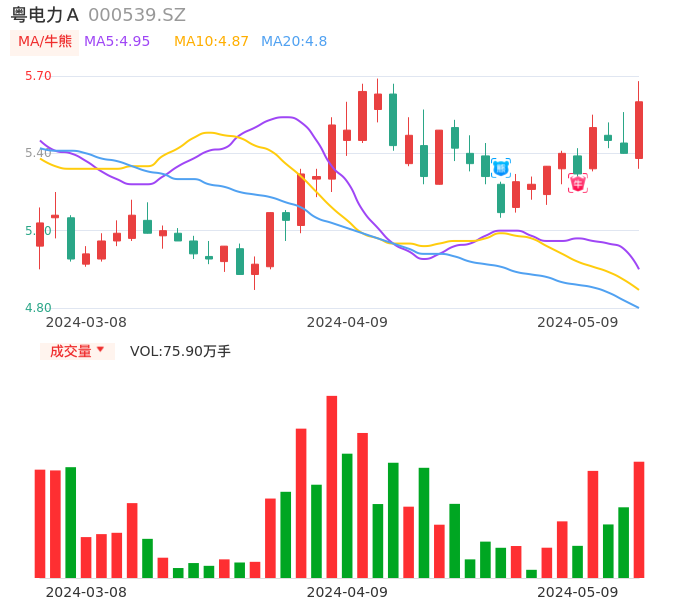Screen dimensions: 686x606
Task: Click the tallest red volume bar
Action: (x=332, y=486)
